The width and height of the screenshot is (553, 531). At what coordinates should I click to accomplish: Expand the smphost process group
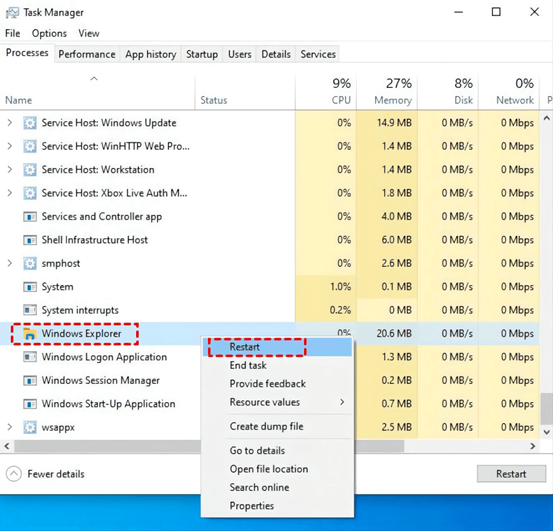click(10, 263)
